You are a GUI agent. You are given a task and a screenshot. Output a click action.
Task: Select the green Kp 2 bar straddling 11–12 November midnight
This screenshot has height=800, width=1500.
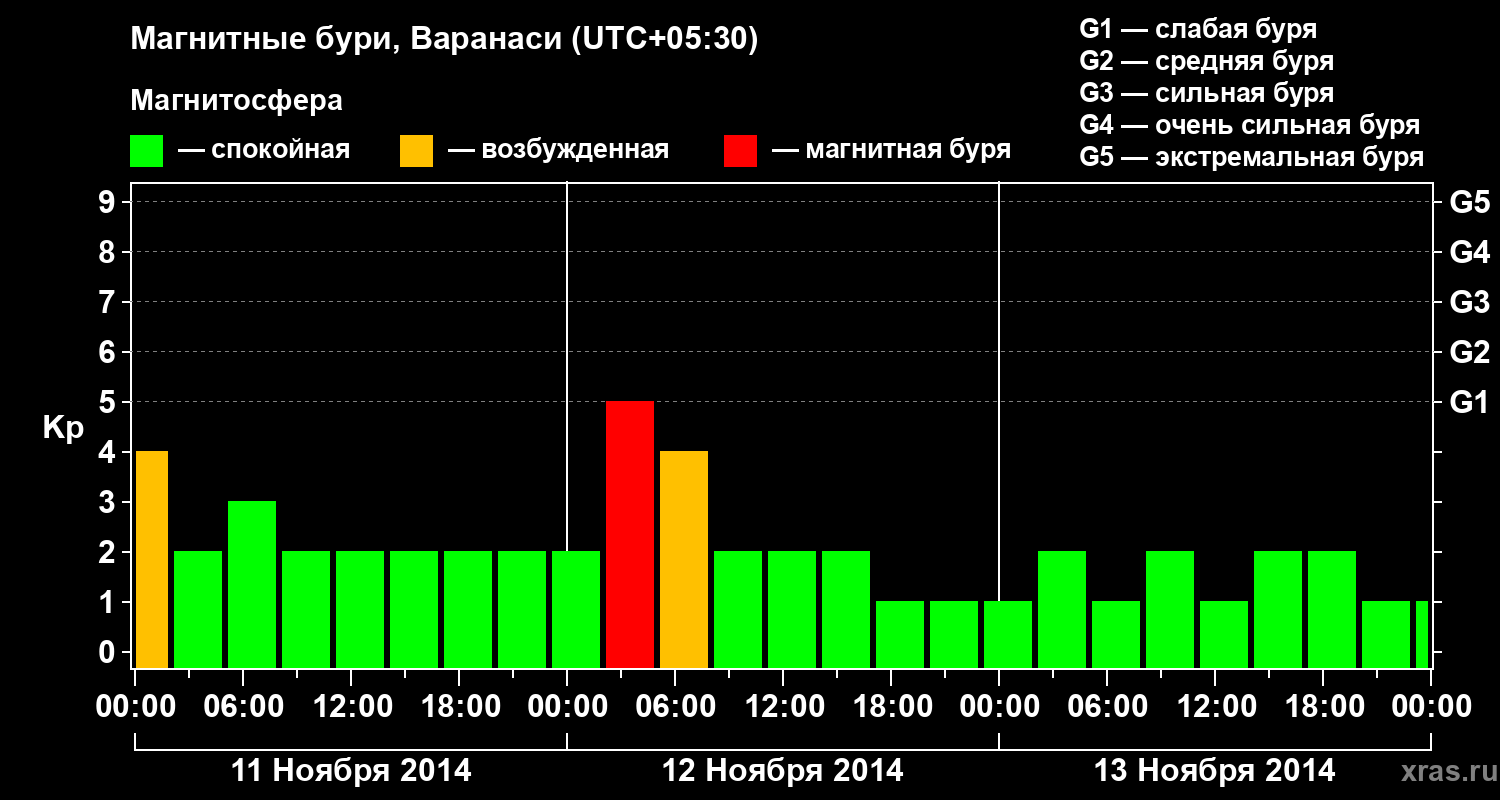click(576, 609)
